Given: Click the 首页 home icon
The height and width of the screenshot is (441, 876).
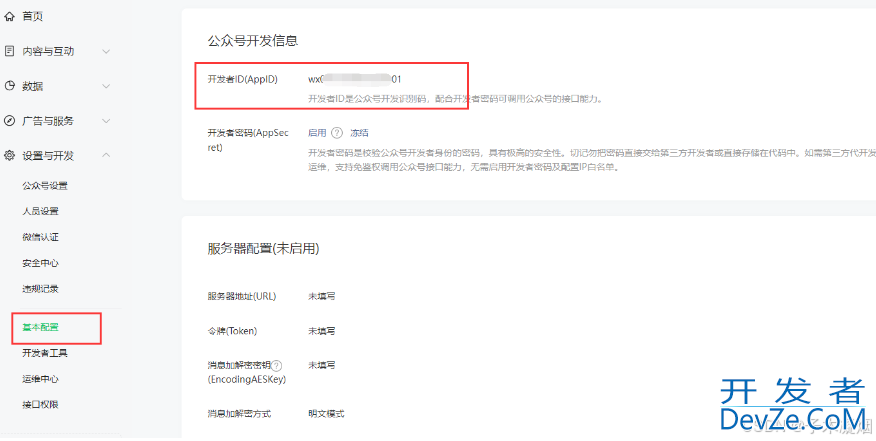Looking at the screenshot, I should point(10,16).
